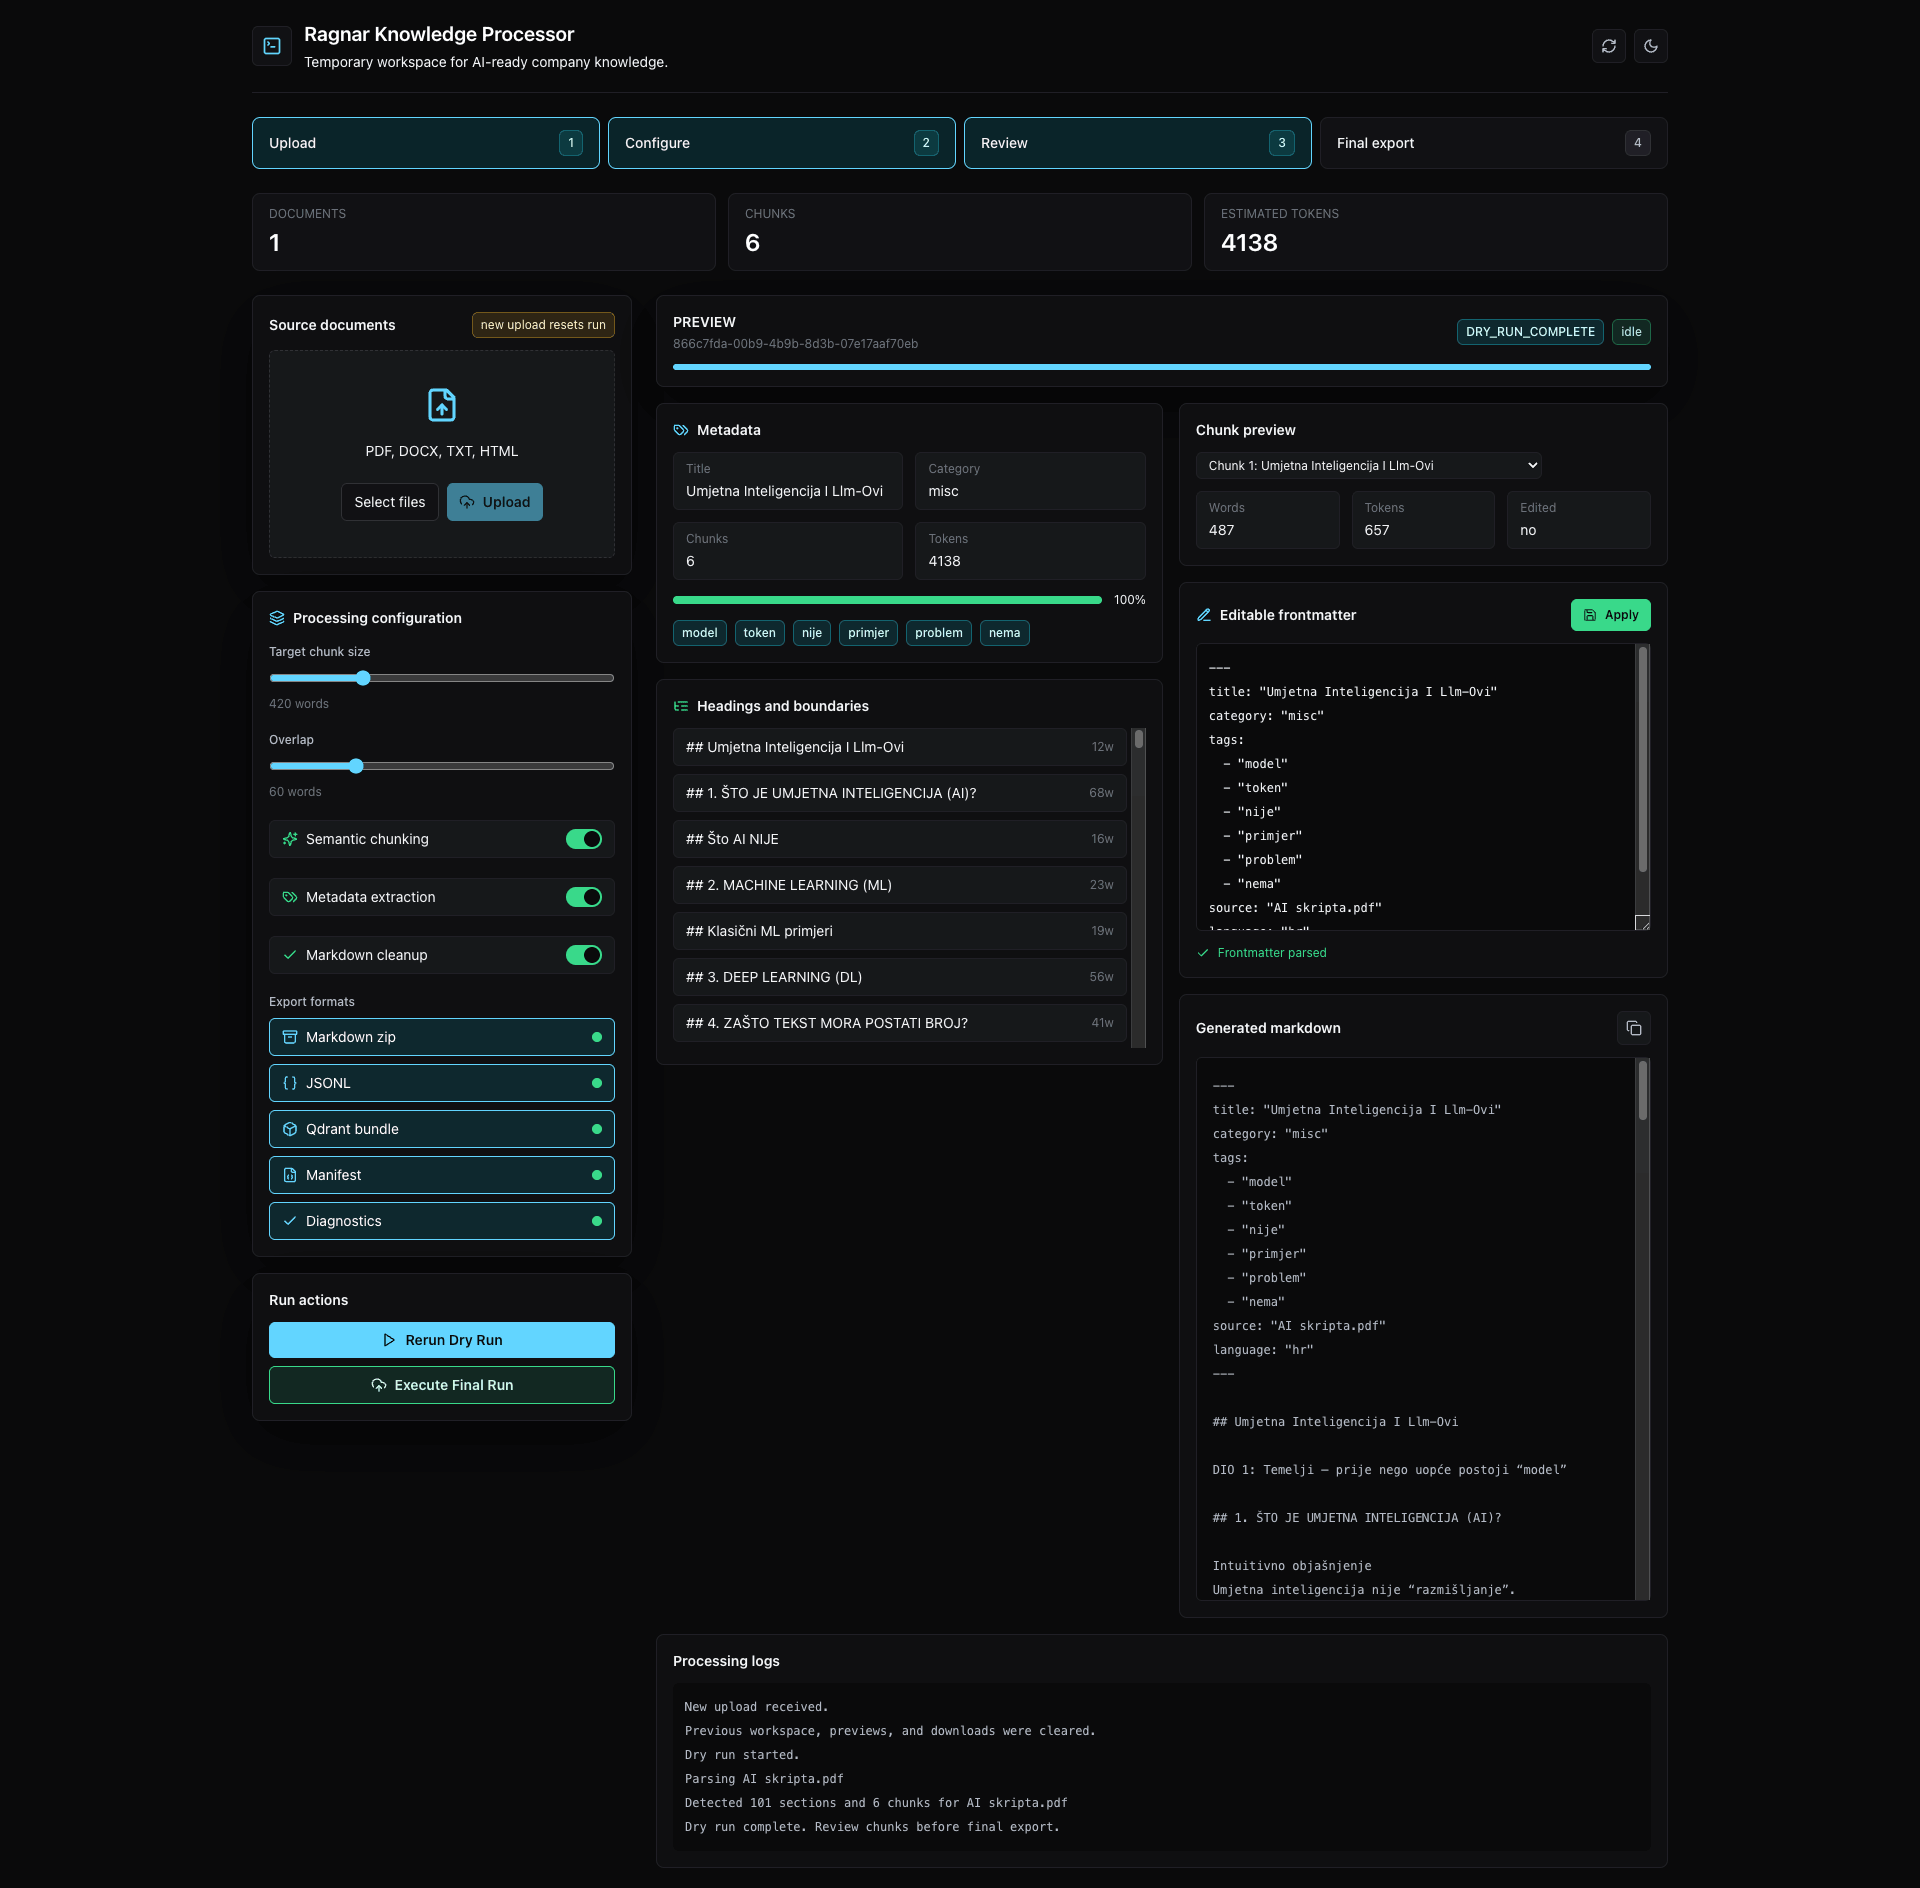Image resolution: width=1920 pixels, height=1888 pixels.
Task: Apply the edited frontmatter
Action: 1611,615
